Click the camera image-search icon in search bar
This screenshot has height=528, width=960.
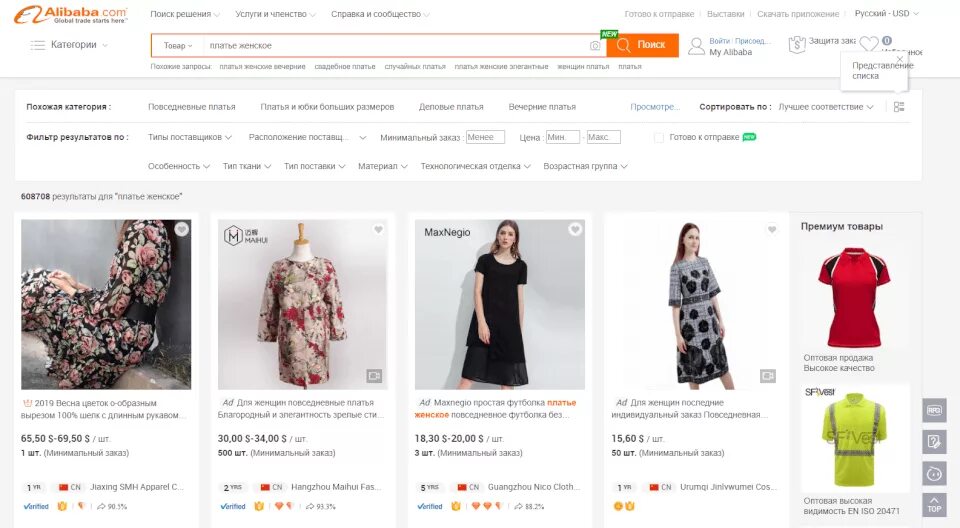[594, 45]
